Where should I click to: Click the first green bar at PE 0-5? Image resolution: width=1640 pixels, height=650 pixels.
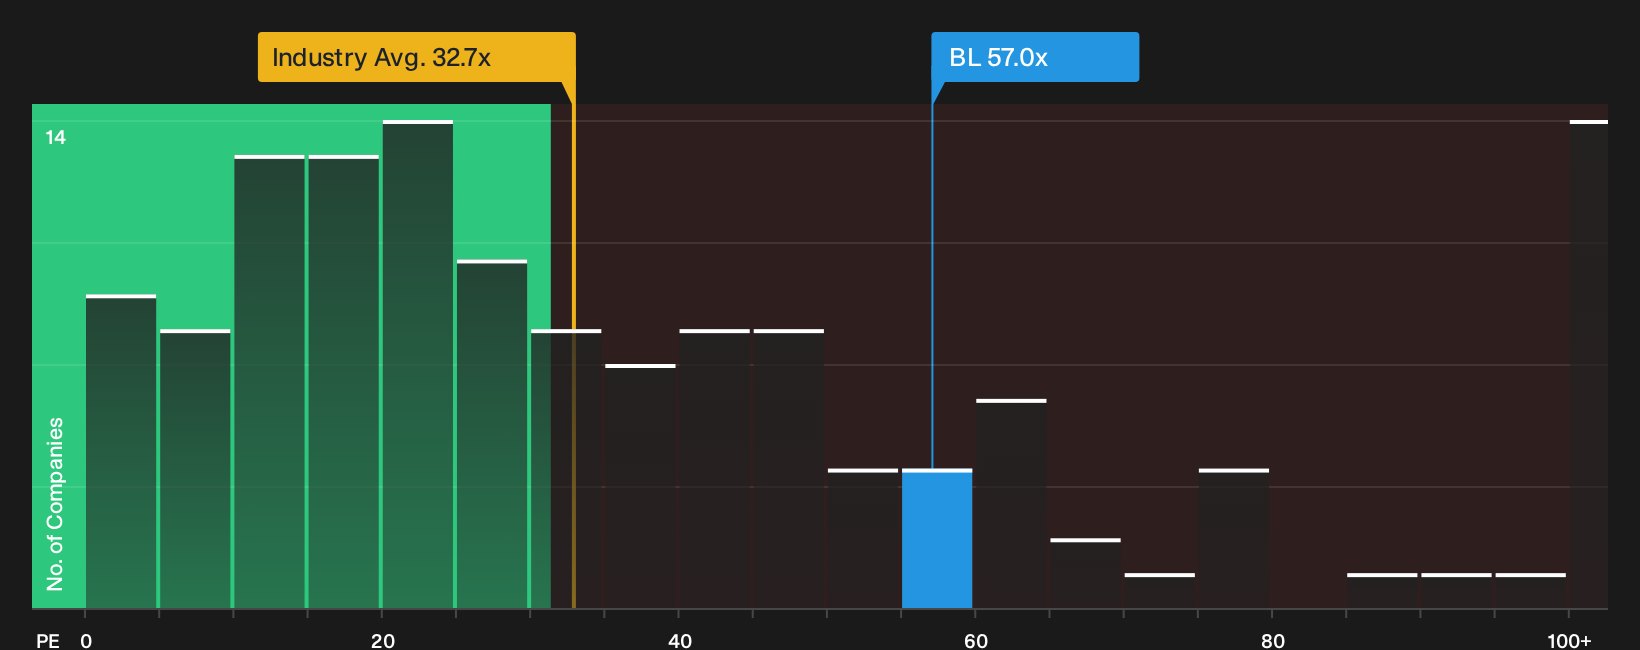pos(121,452)
